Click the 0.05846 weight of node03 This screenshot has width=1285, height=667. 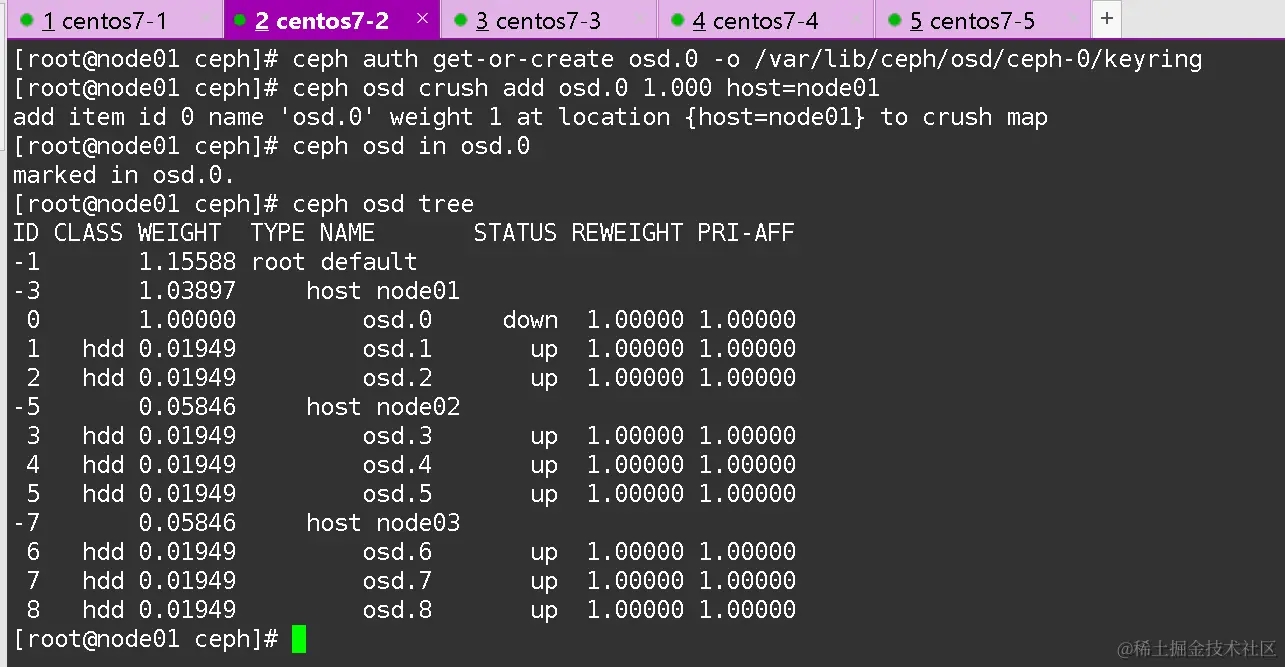(187, 523)
